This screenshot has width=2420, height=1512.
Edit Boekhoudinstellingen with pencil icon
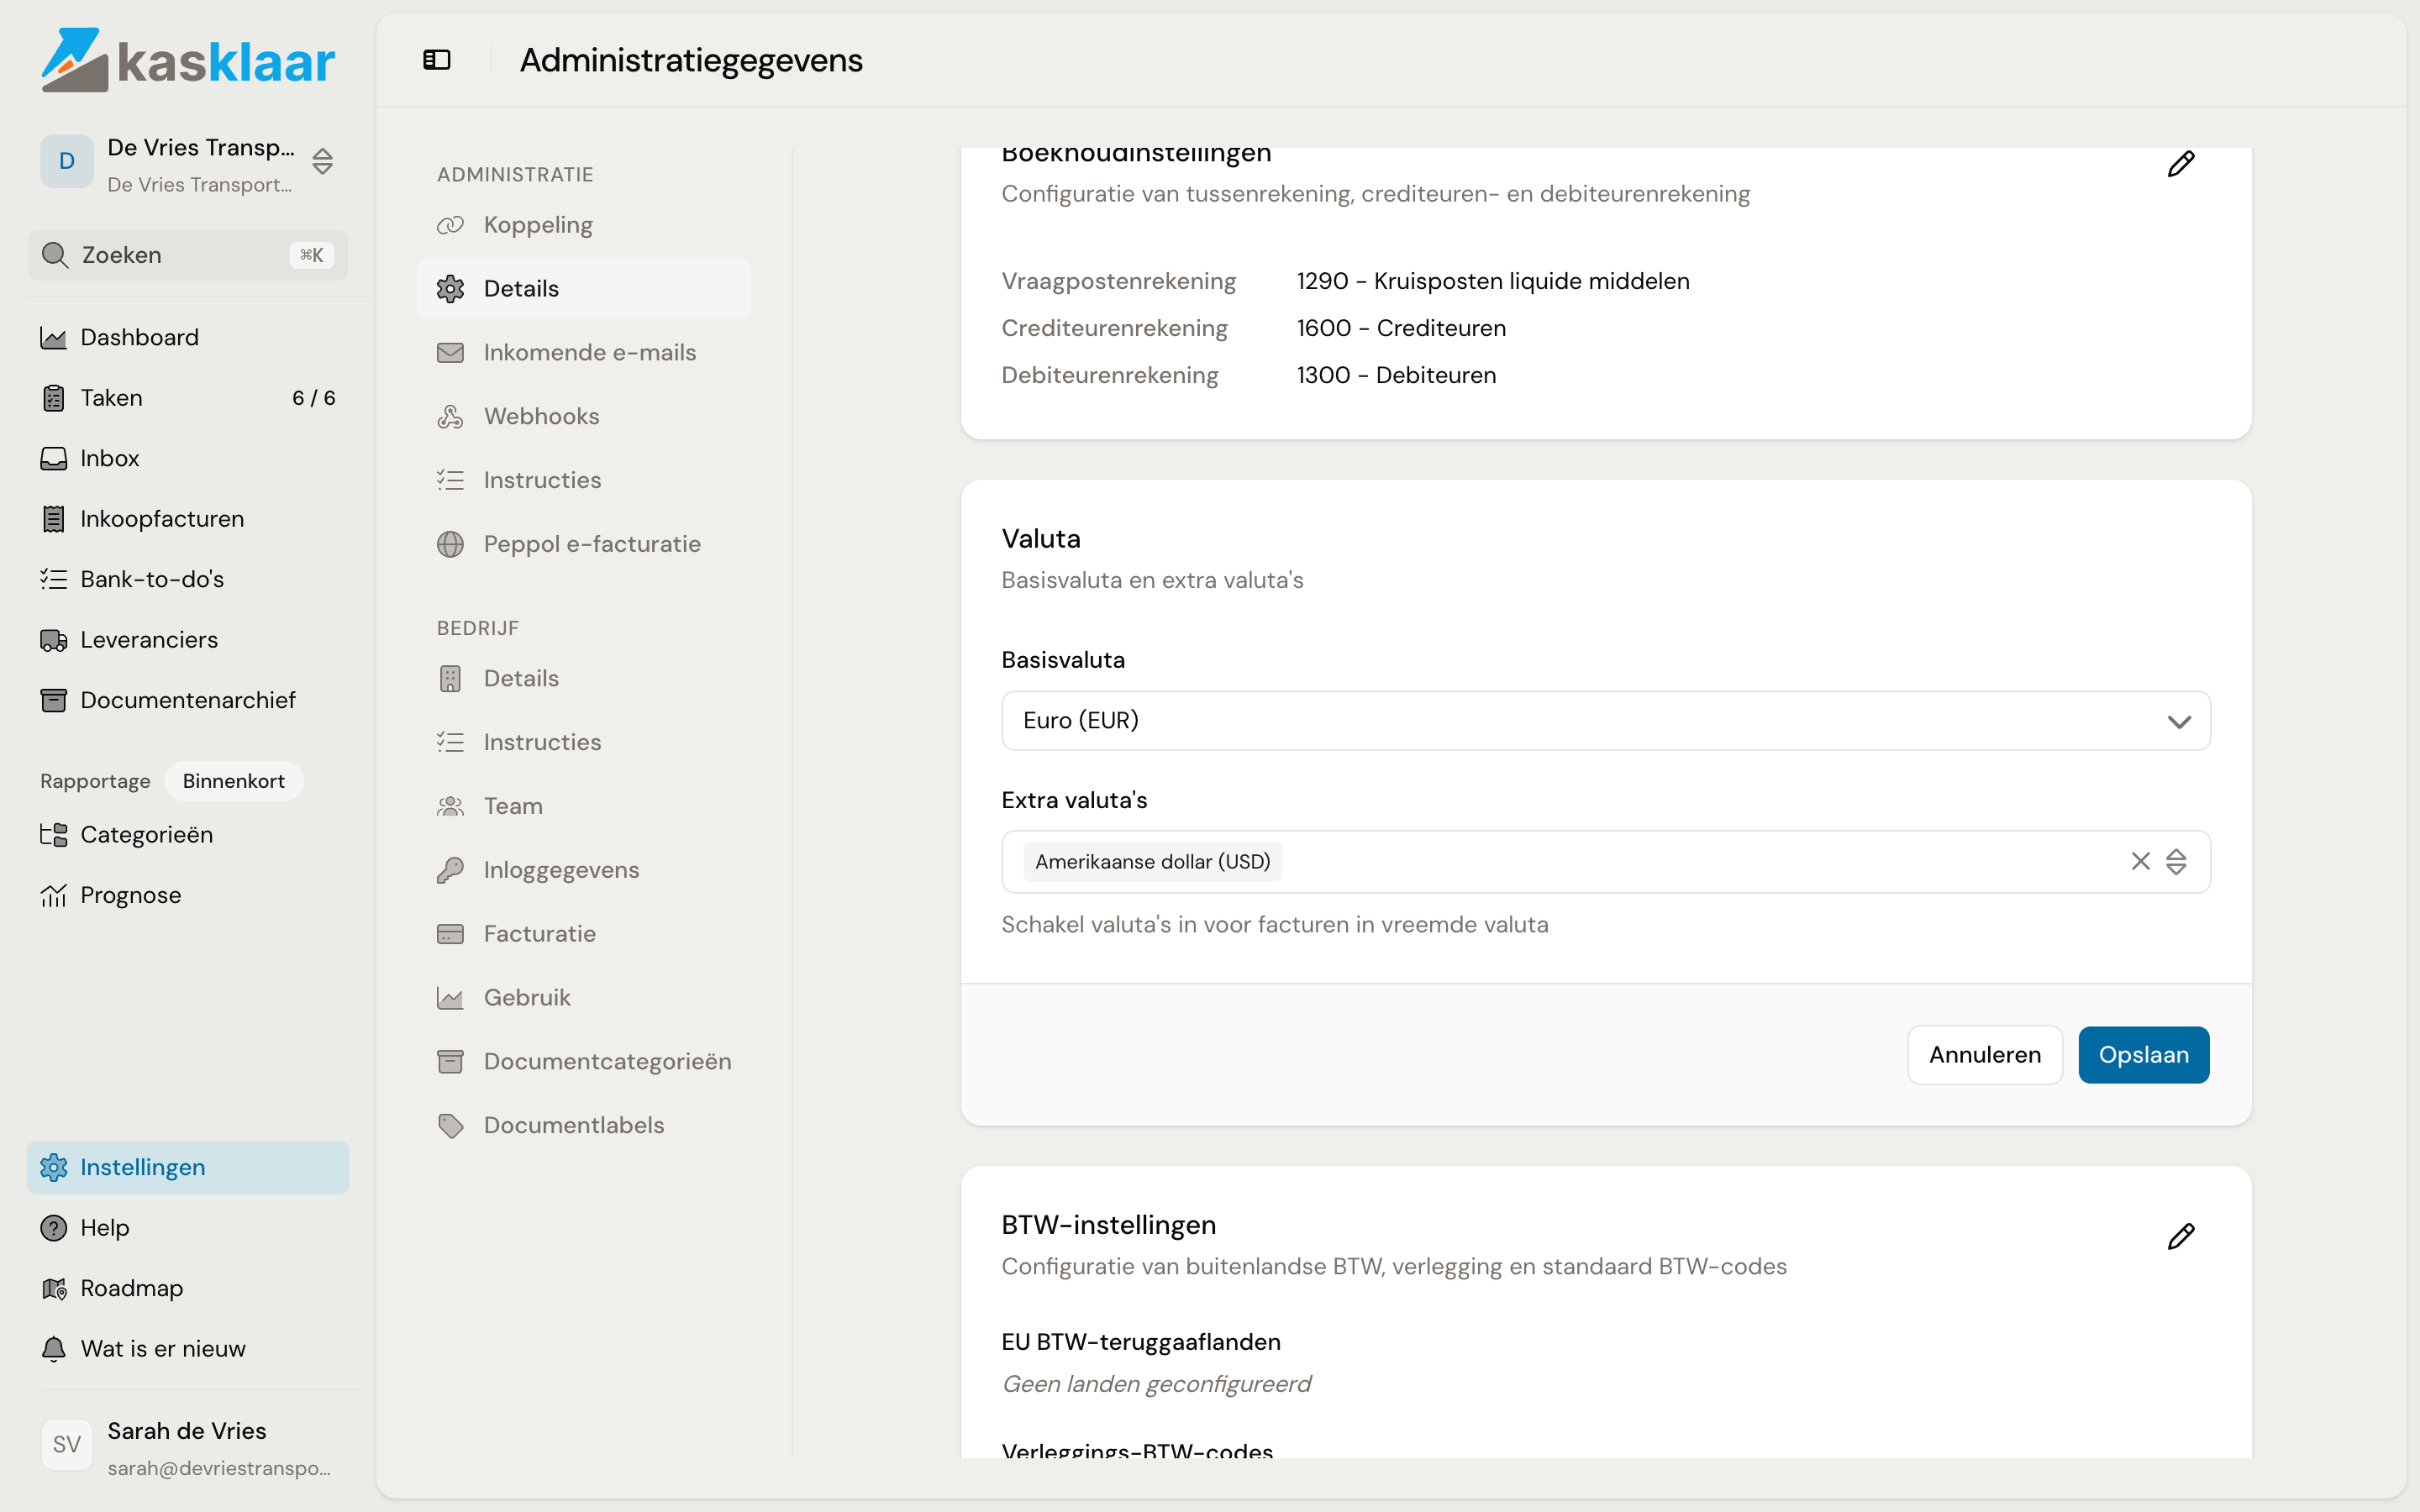tap(2180, 164)
